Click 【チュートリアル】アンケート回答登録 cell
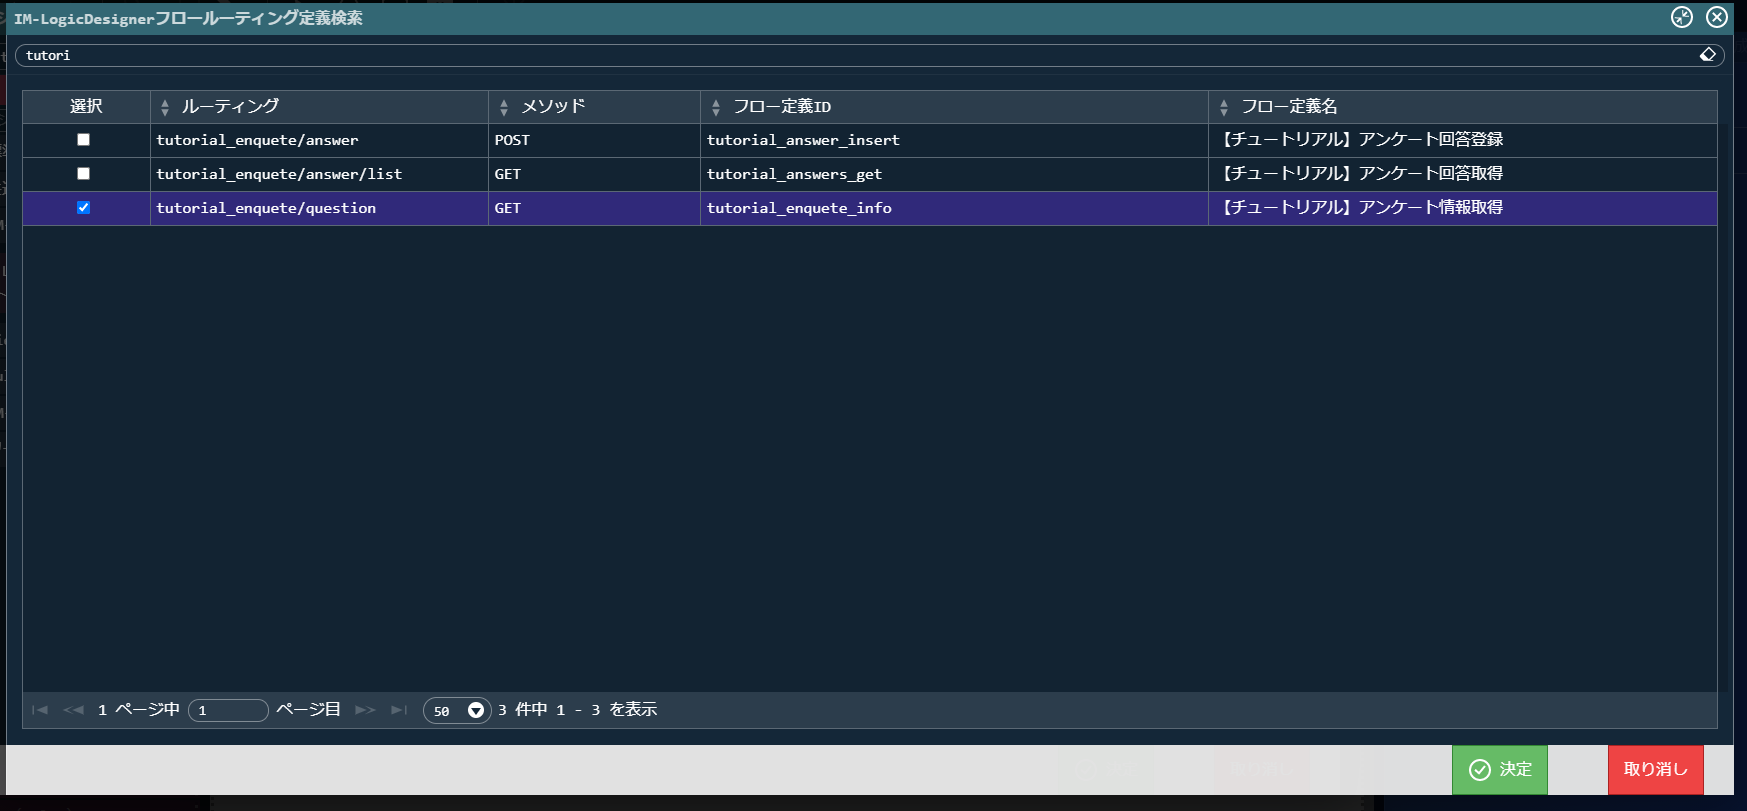1747x811 pixels. click(1463, 140)
